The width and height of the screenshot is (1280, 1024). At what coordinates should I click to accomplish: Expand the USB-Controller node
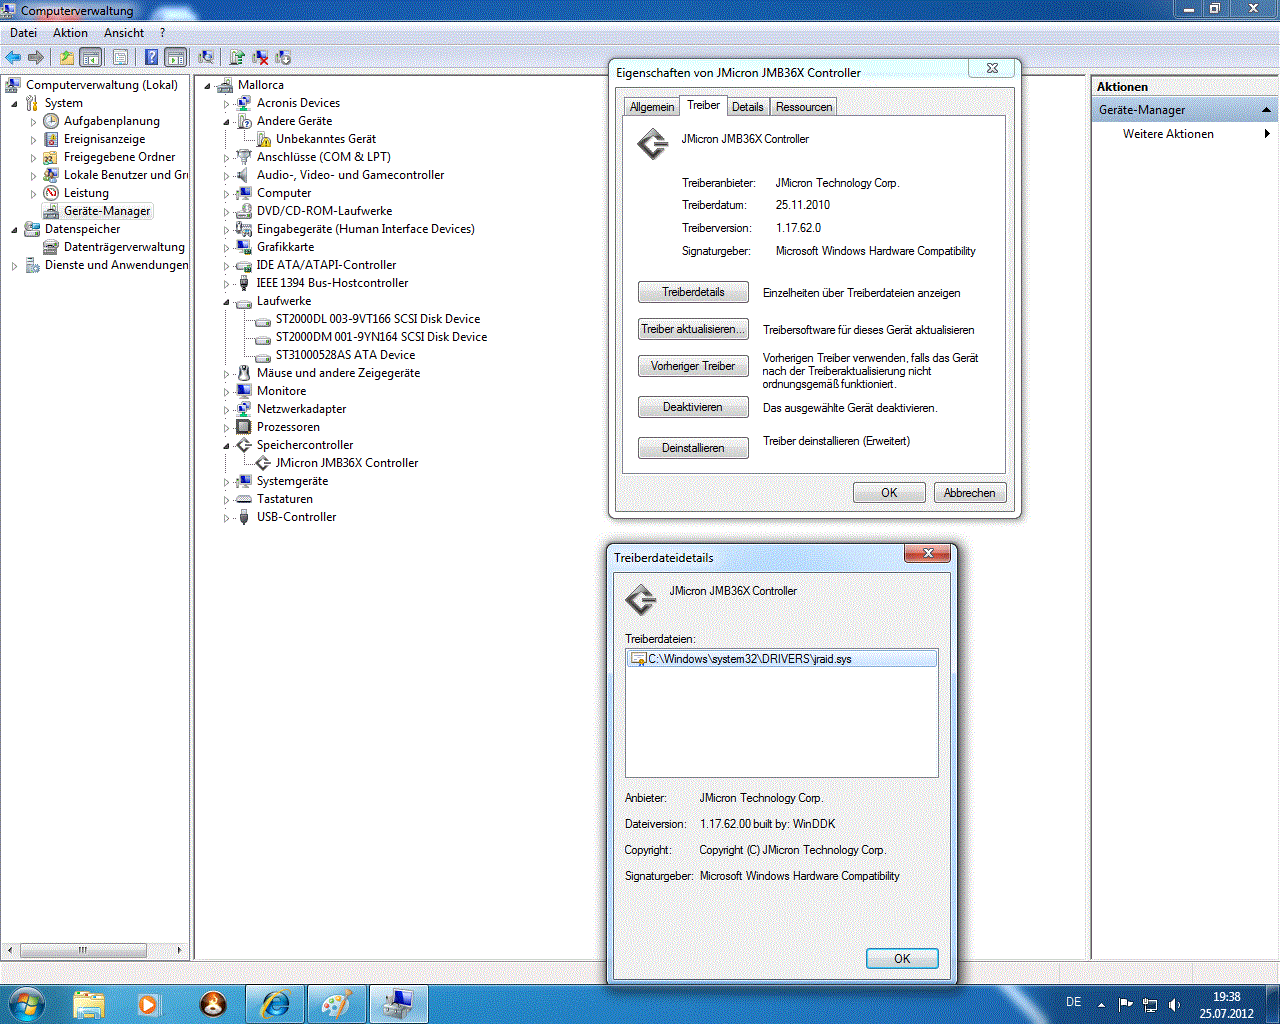[x=226, y=518]
